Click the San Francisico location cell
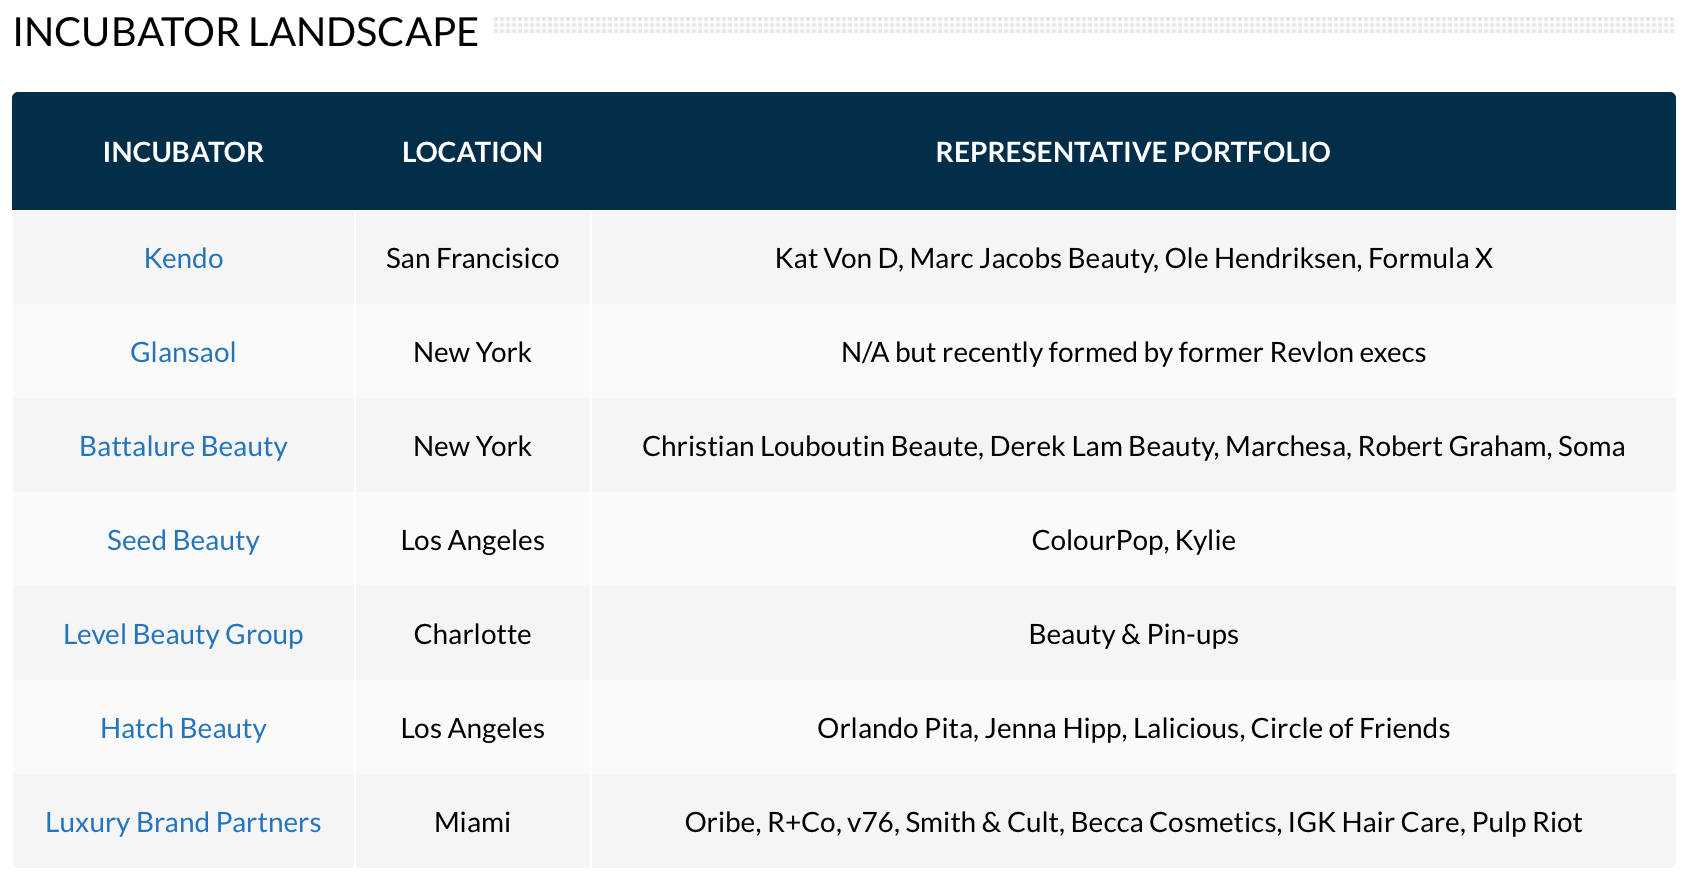The width and height of the screenshot is (1692, 888). click(x=472, y=258)
